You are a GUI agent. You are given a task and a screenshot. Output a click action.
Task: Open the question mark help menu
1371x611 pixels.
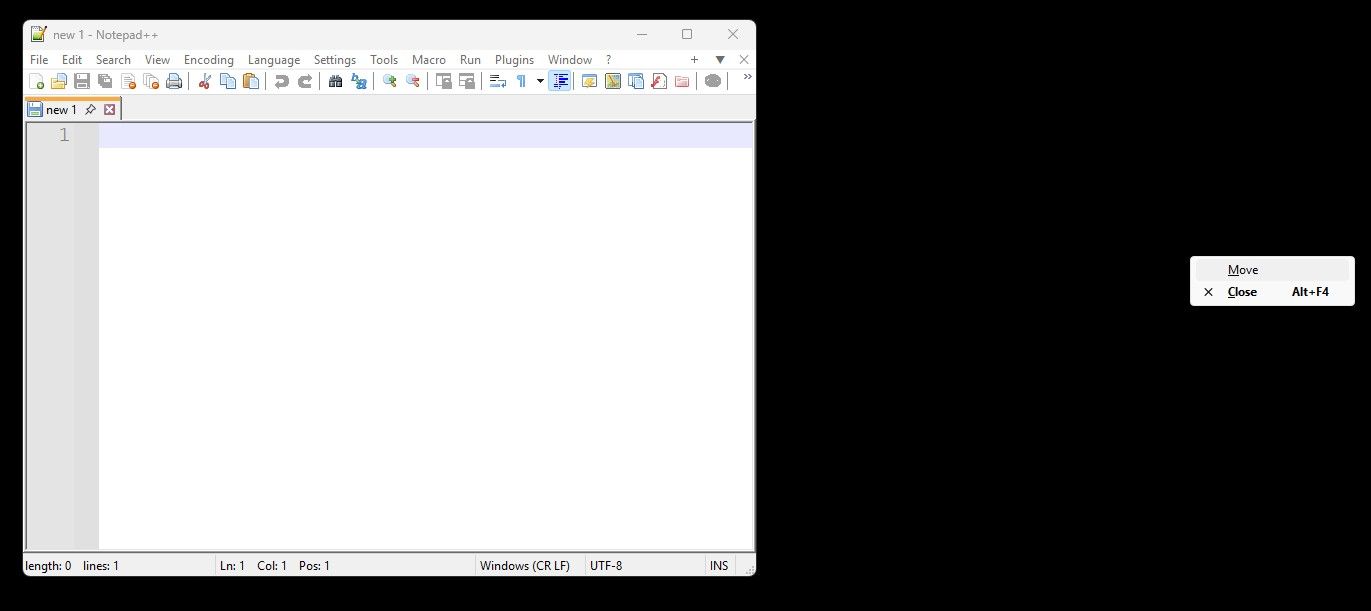tap(608, 60)
